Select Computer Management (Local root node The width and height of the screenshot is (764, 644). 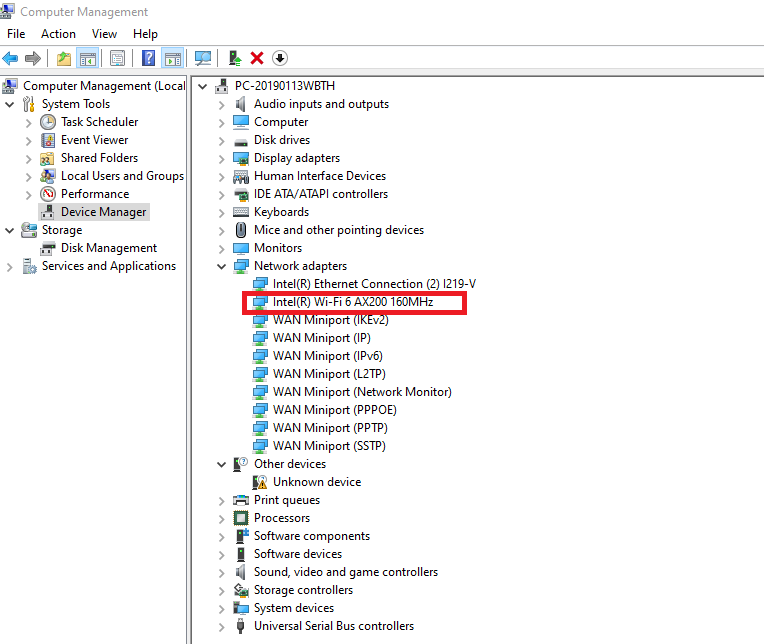point(104,86)
